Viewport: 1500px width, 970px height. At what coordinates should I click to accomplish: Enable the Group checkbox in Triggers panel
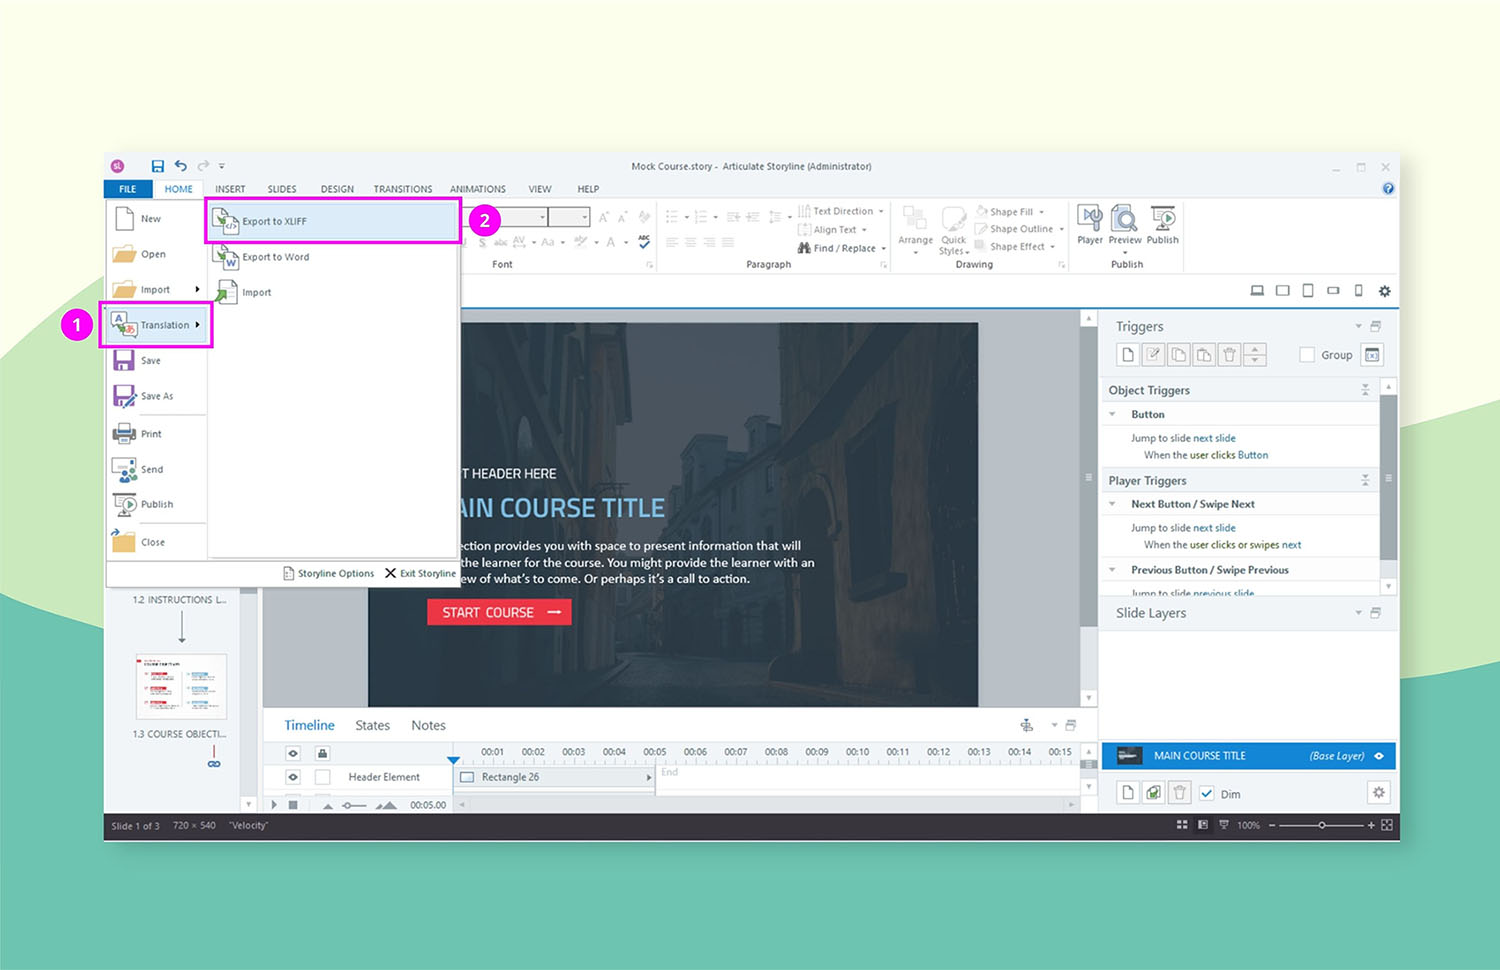pyautogui.click(x=1307, y=354)
